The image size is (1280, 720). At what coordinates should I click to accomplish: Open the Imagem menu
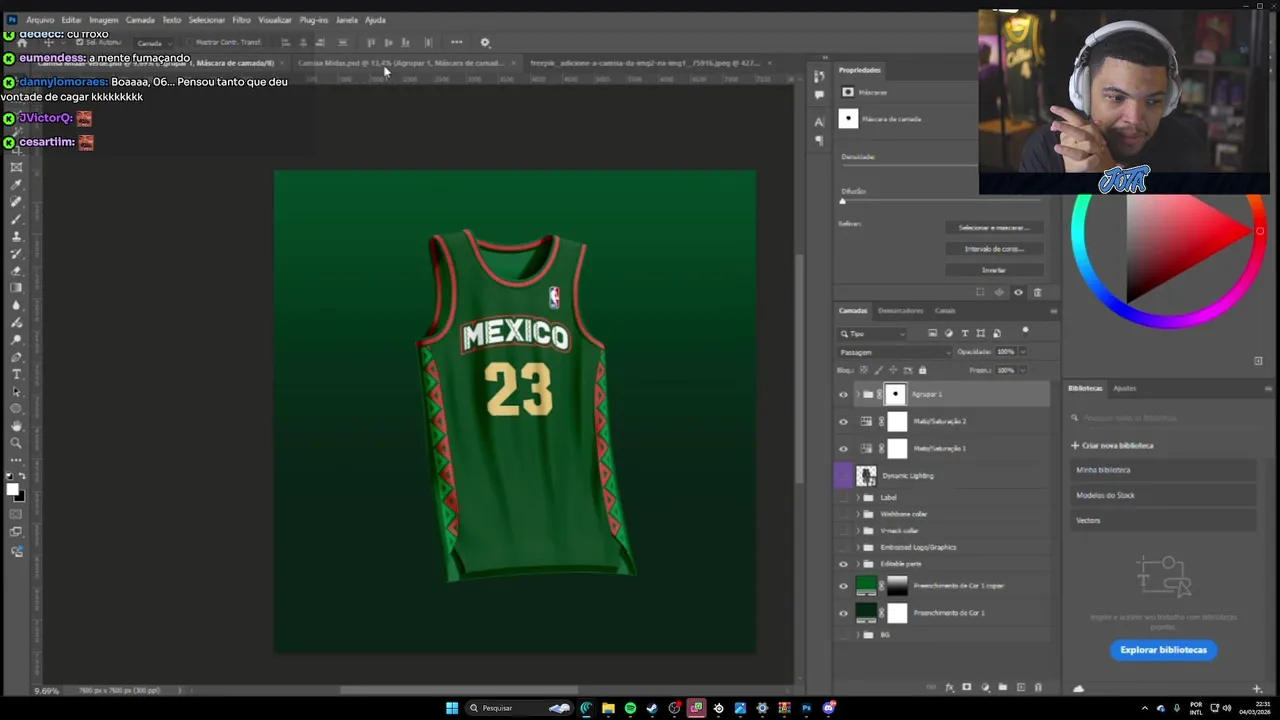tap(103, 20)
